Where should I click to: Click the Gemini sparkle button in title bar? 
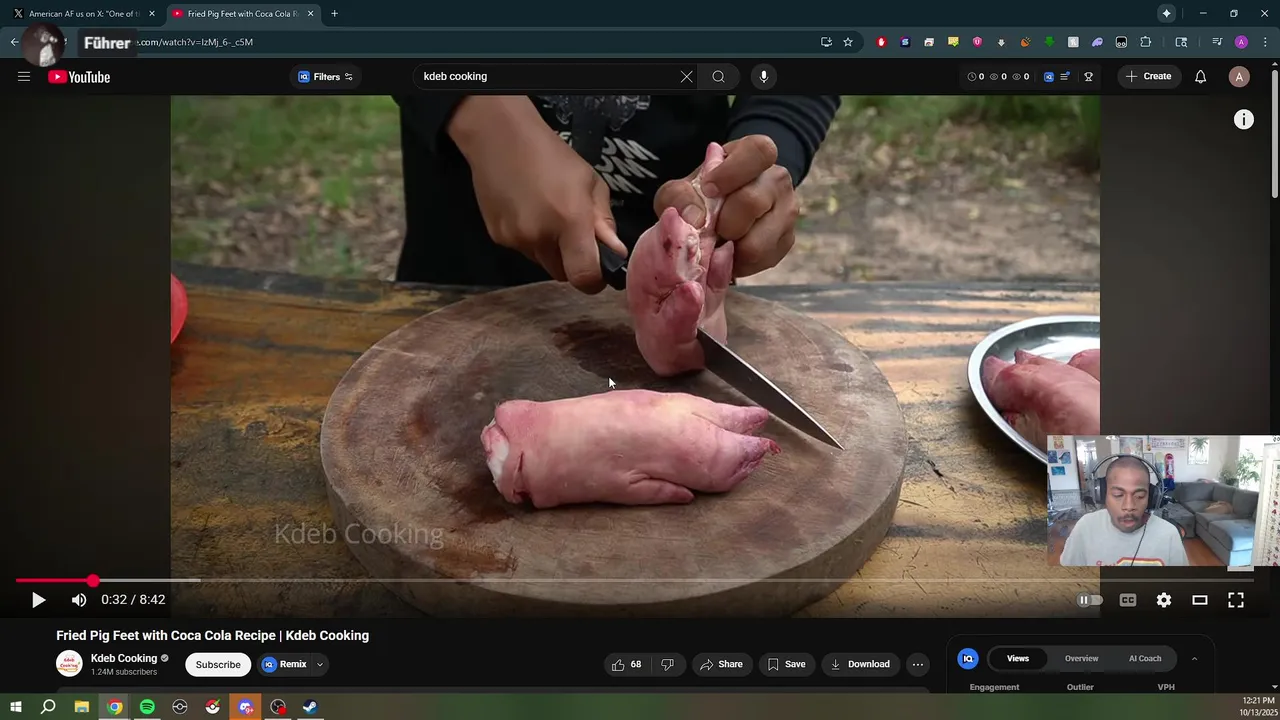[1166, 14]
